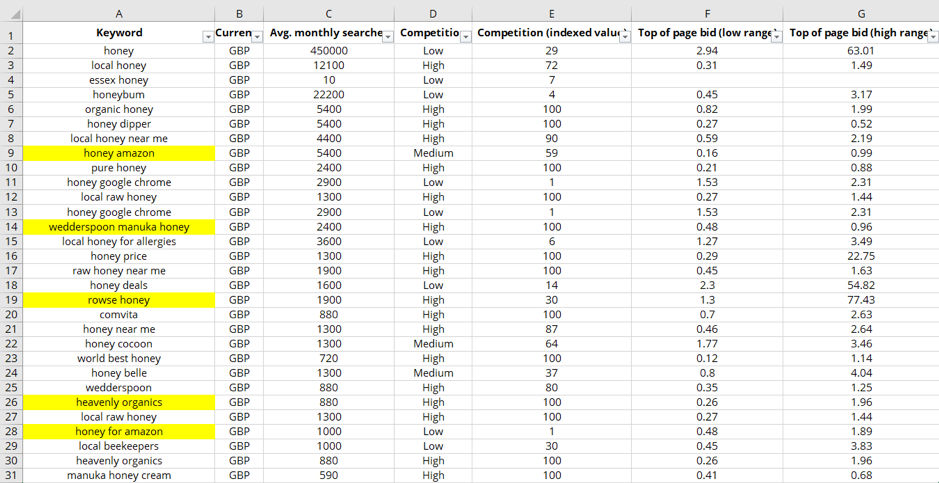Image resolution: width=939 pixels, height=483 pixels.
Task: Select row 19 header number
Action: click(11, 300)
